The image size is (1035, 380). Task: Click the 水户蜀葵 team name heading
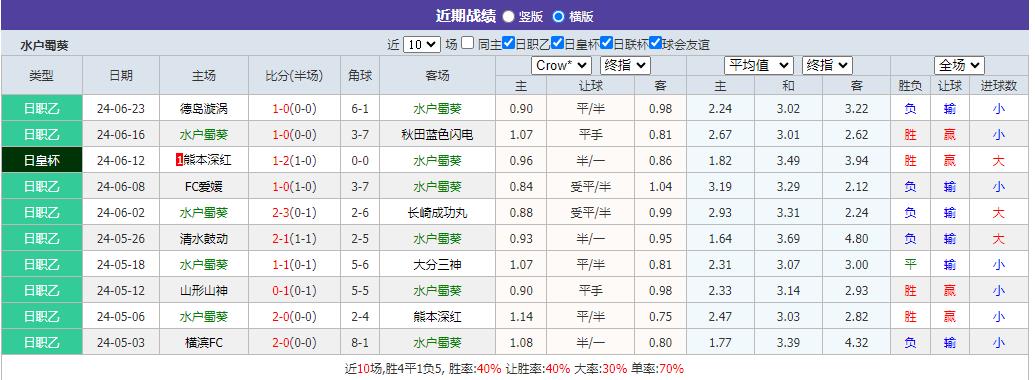[x=44, y=46]
